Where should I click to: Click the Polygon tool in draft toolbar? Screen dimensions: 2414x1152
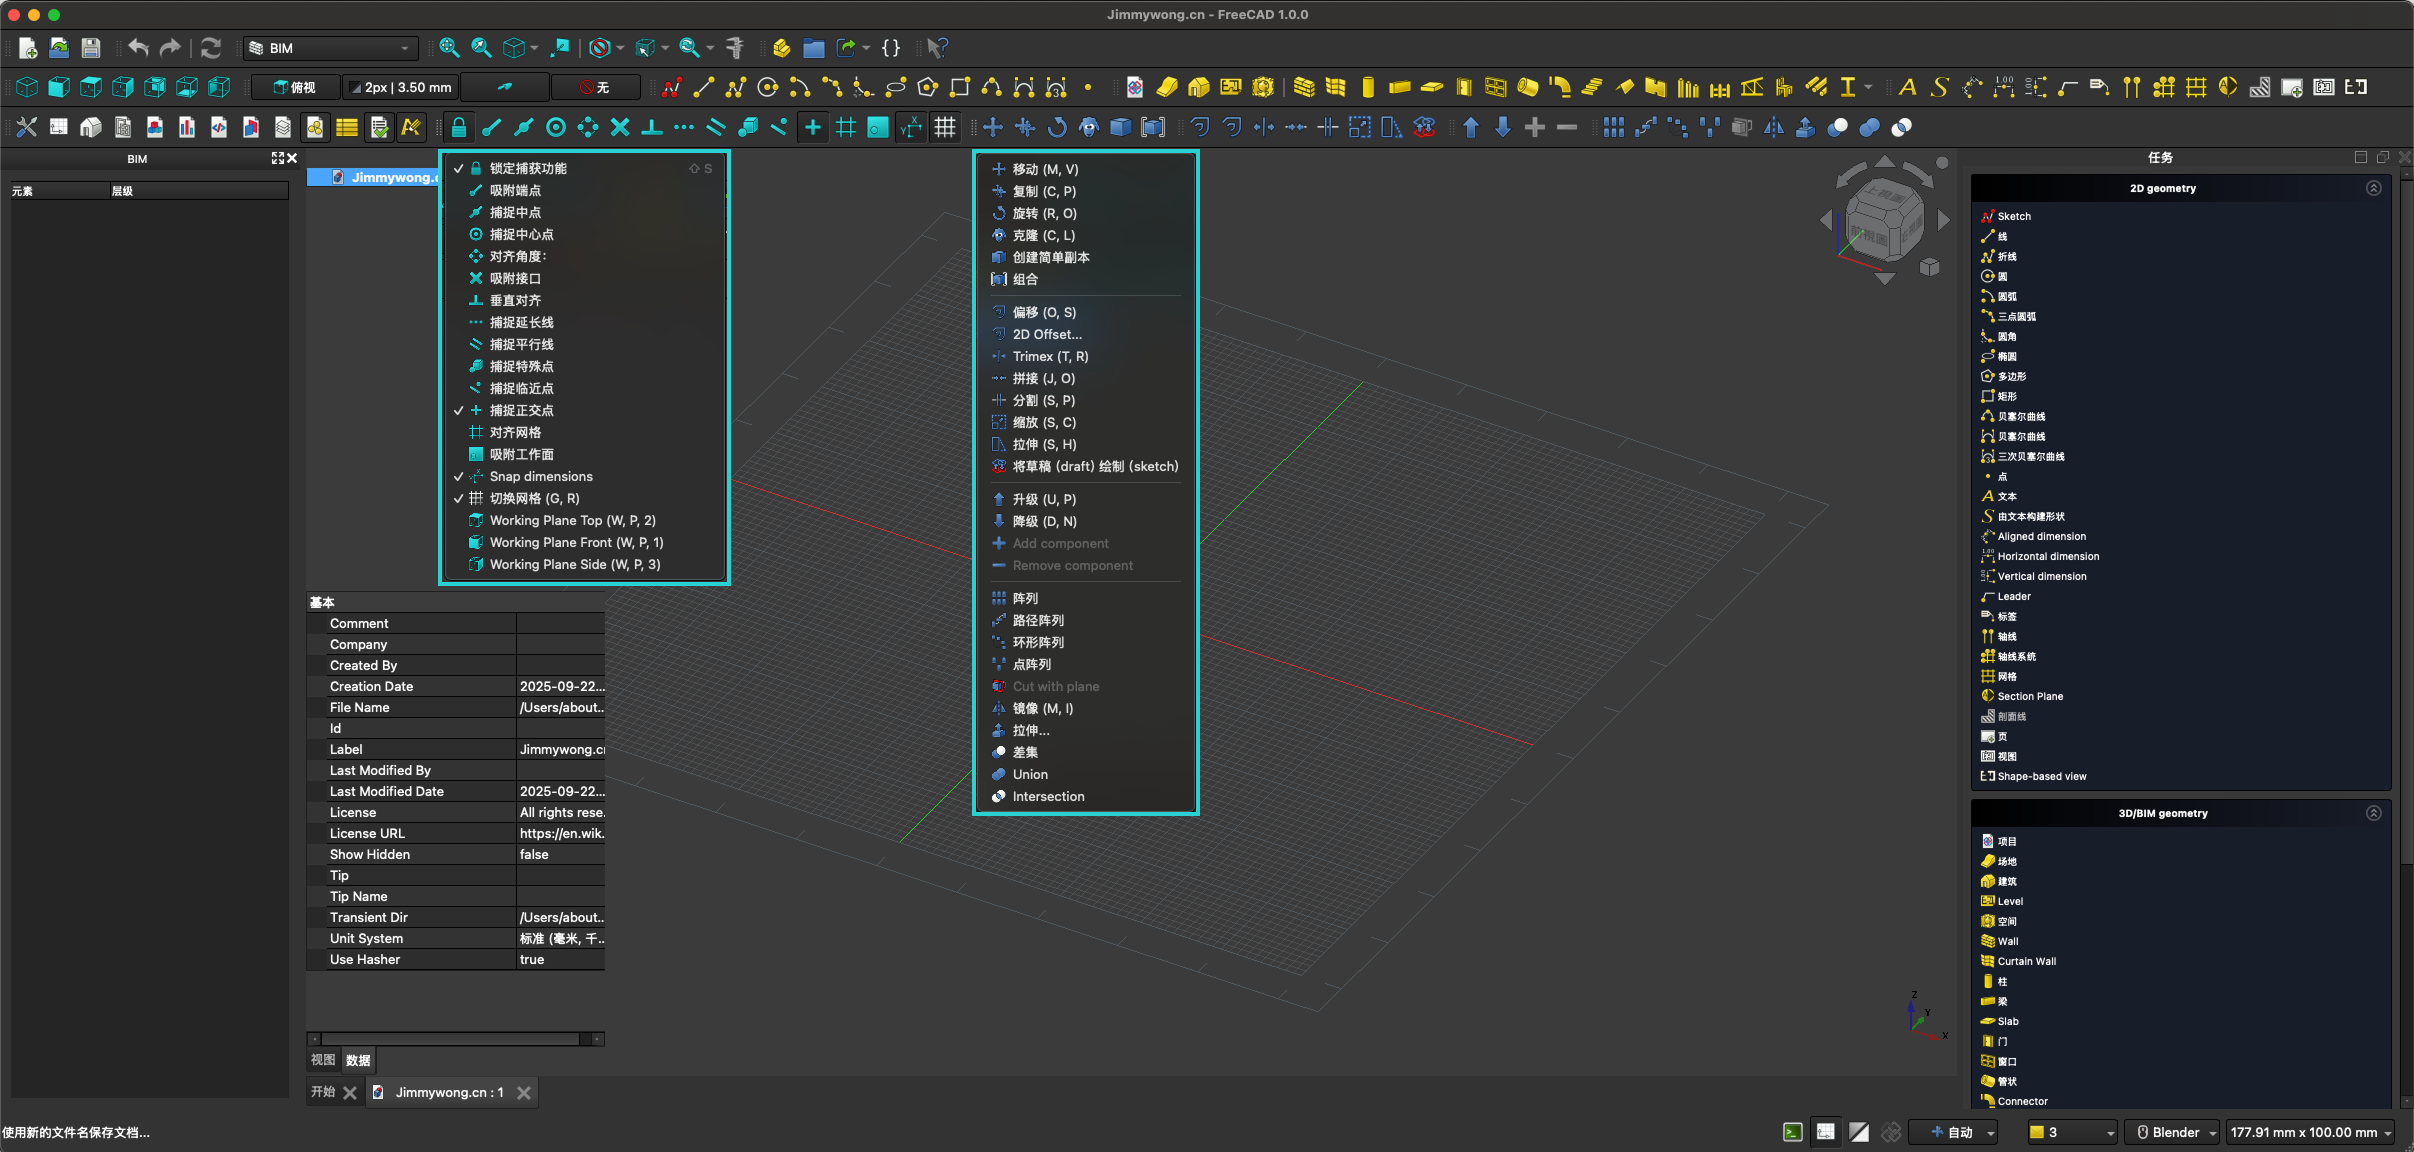click(x=928, y=88)
